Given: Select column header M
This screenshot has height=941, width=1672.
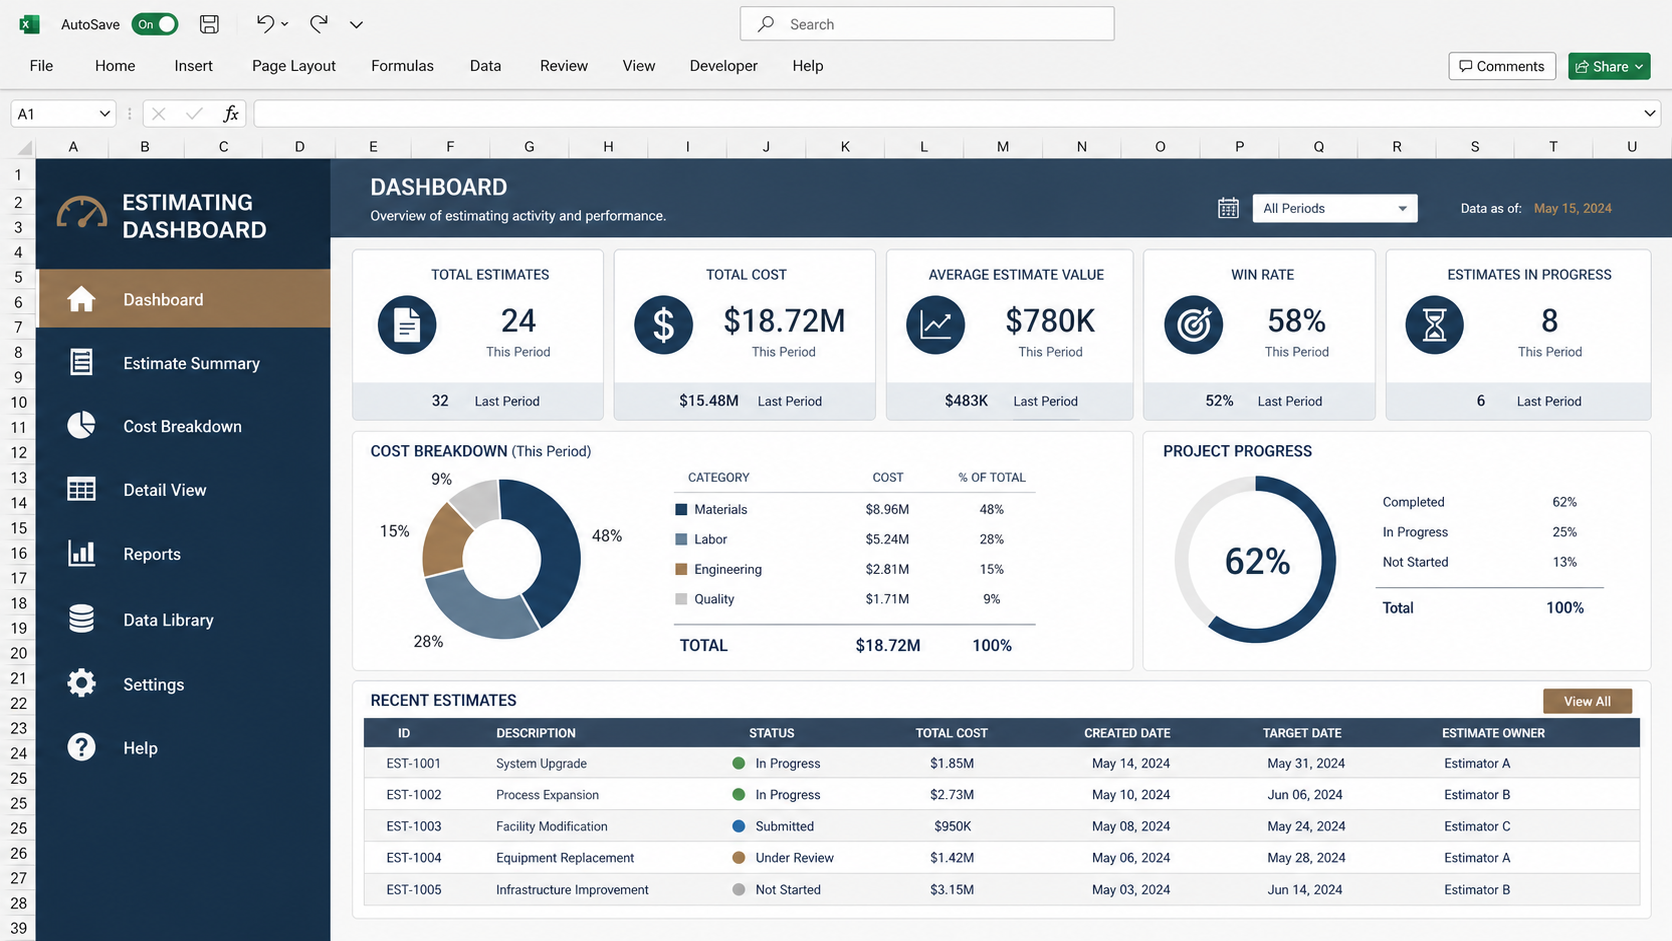Looking at the screenshot, I should [1002, 146].
